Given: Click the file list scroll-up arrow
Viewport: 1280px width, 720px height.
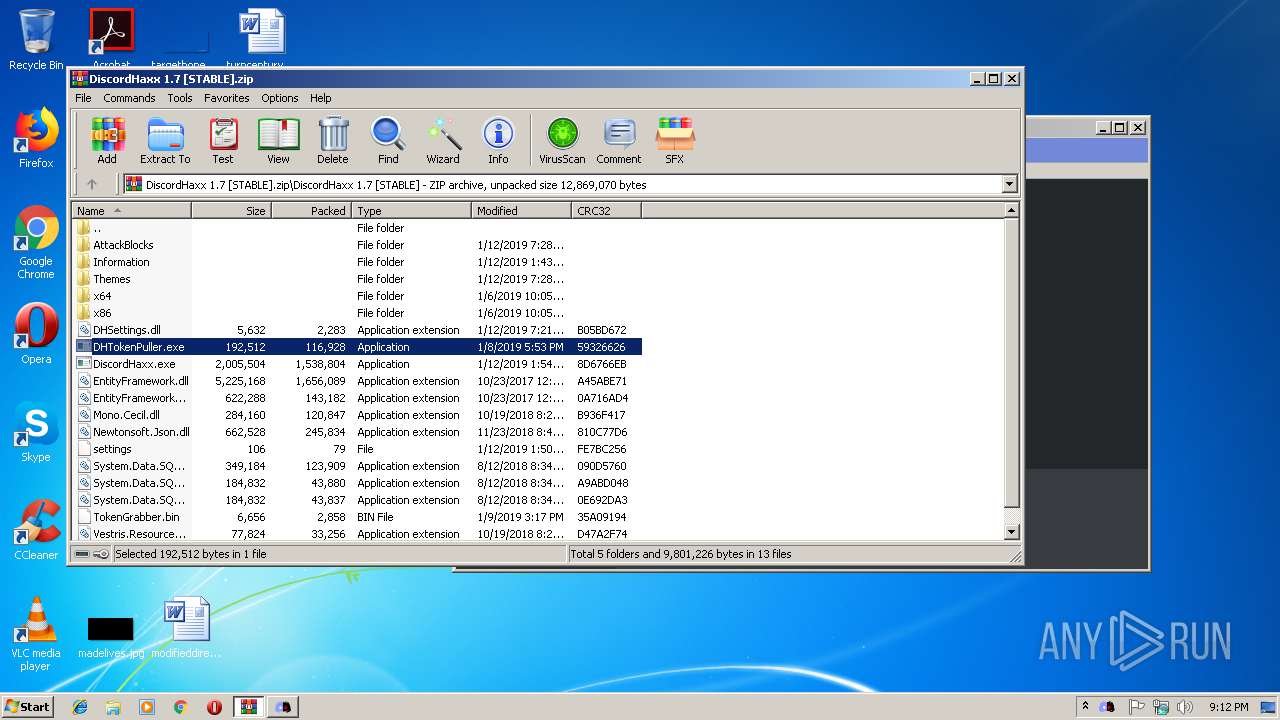Looking at the screenshot, I should click(x=1011, y=211).
